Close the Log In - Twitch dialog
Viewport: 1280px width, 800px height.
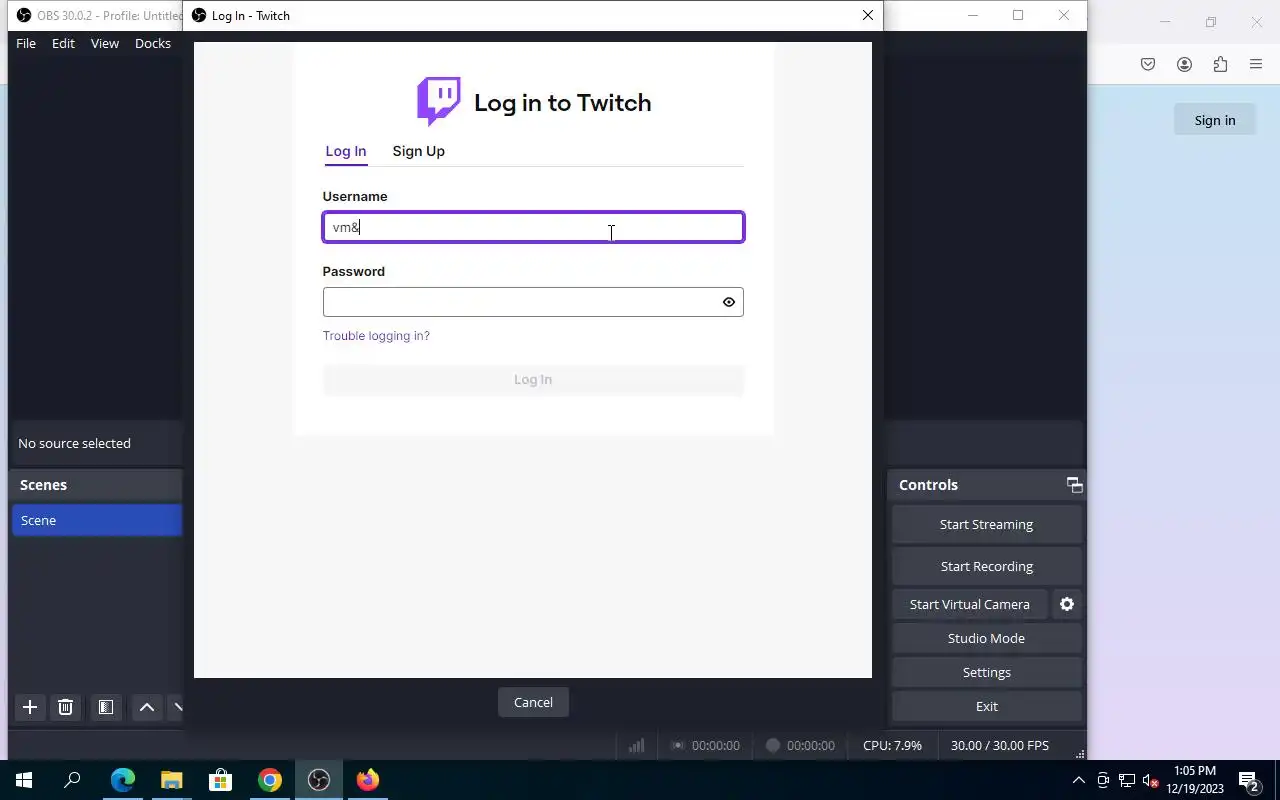coord(867,15)
